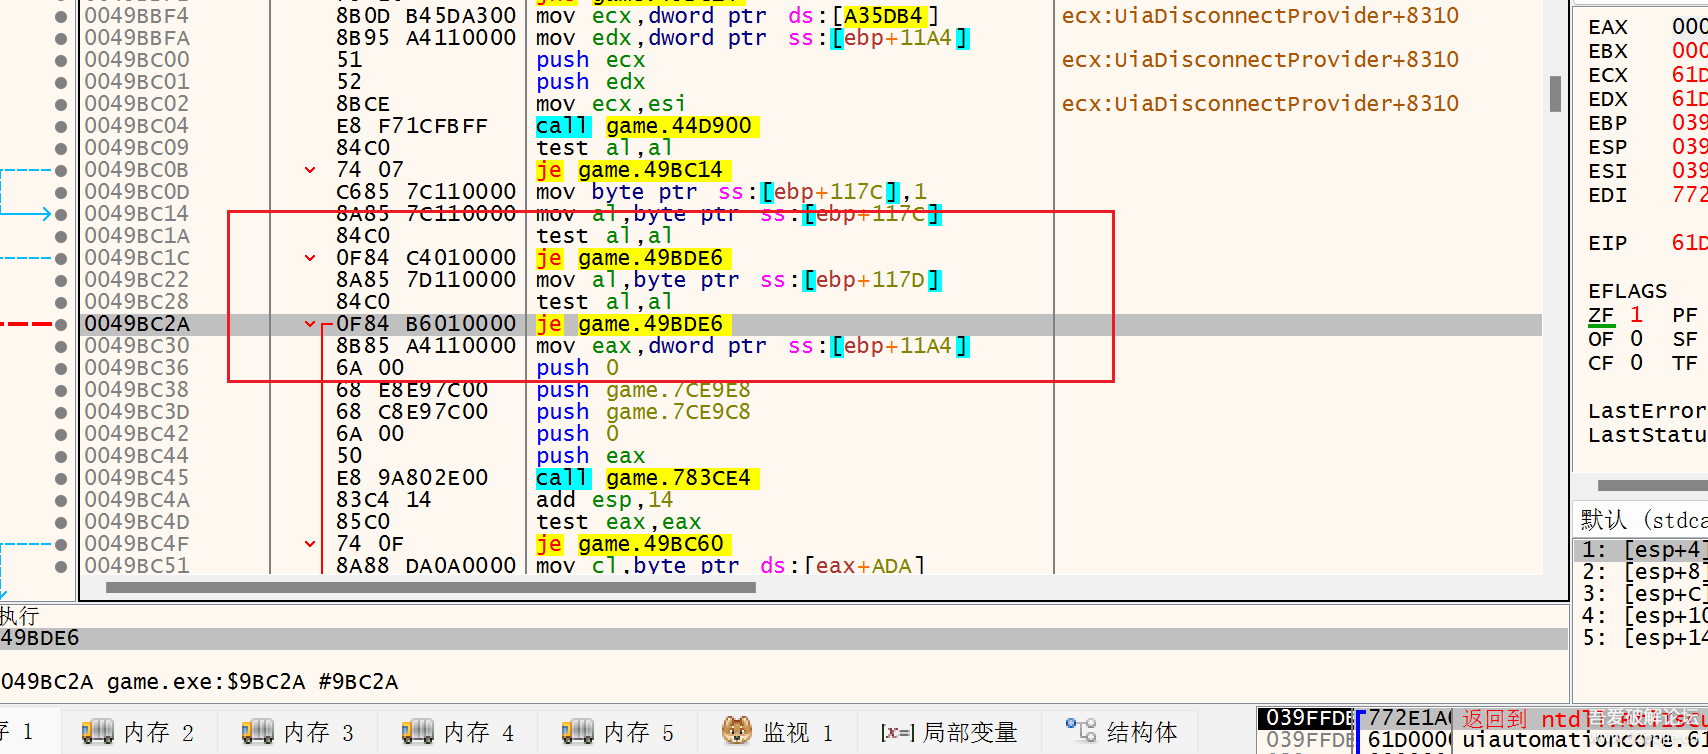Select the EBP register

pos(1608,123)
